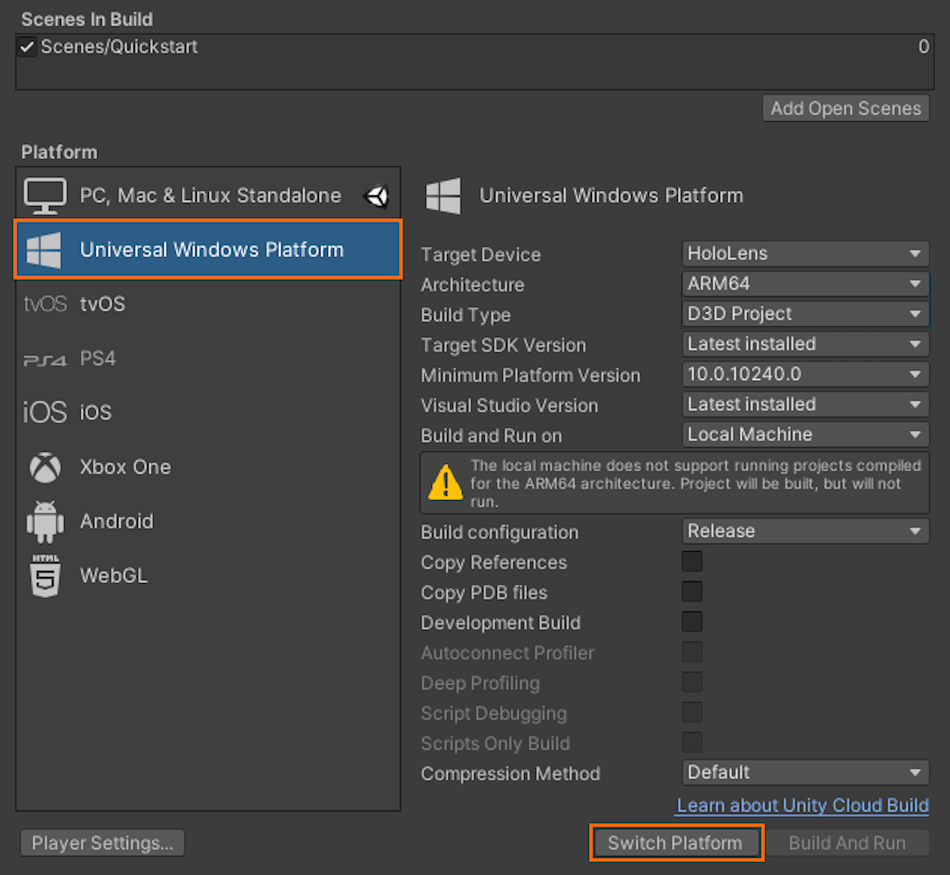The width and height of the screenshot is (950, 875).
Task: Enable the Development Build checkbox
Action: (x=692, y=622)
